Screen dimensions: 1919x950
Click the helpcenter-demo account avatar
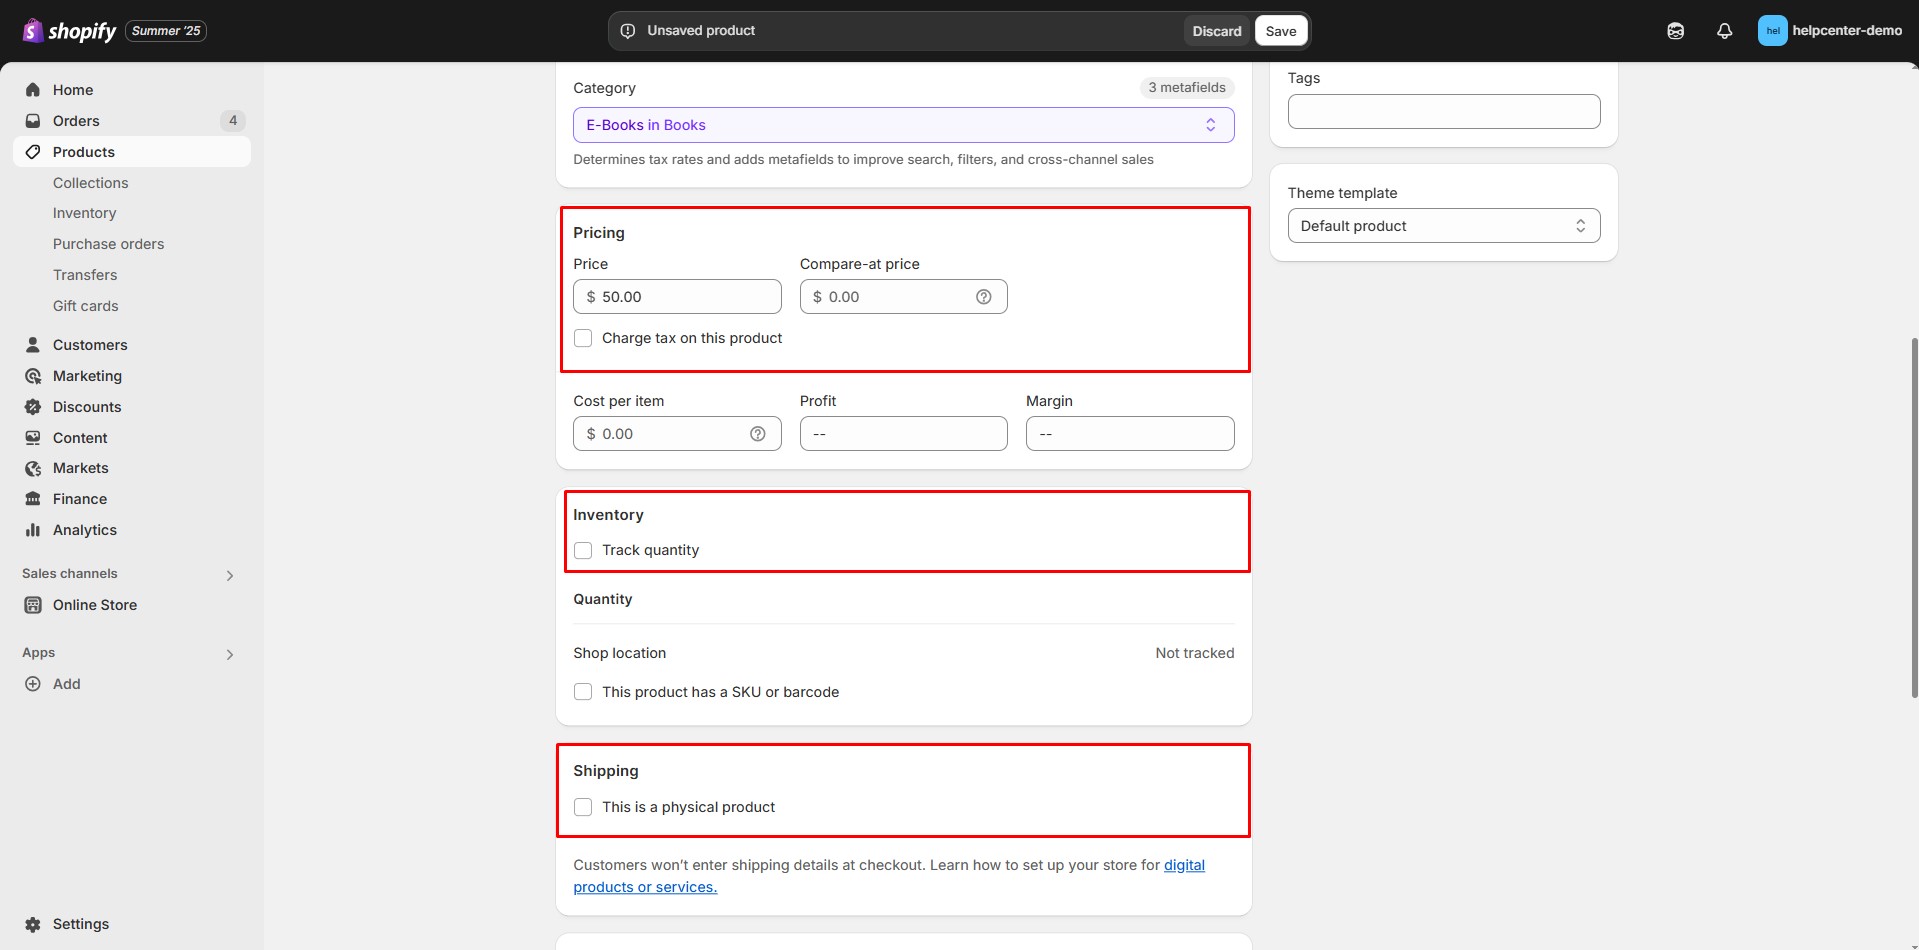pos(1772,31)
